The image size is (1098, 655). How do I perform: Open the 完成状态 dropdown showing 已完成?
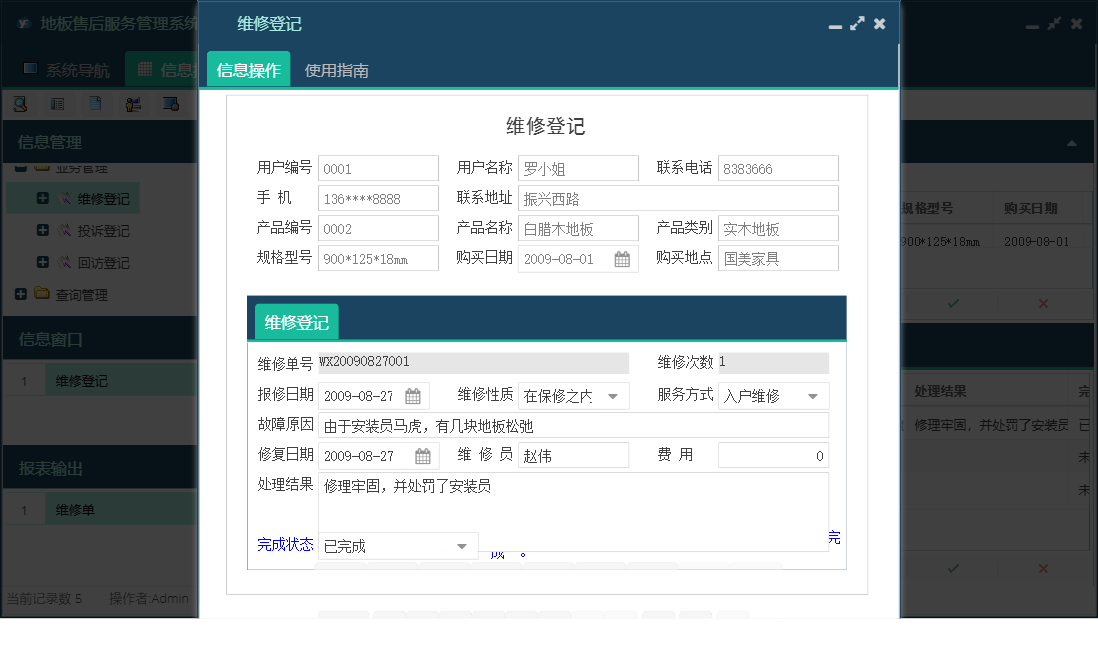click(x=461, y=546)
